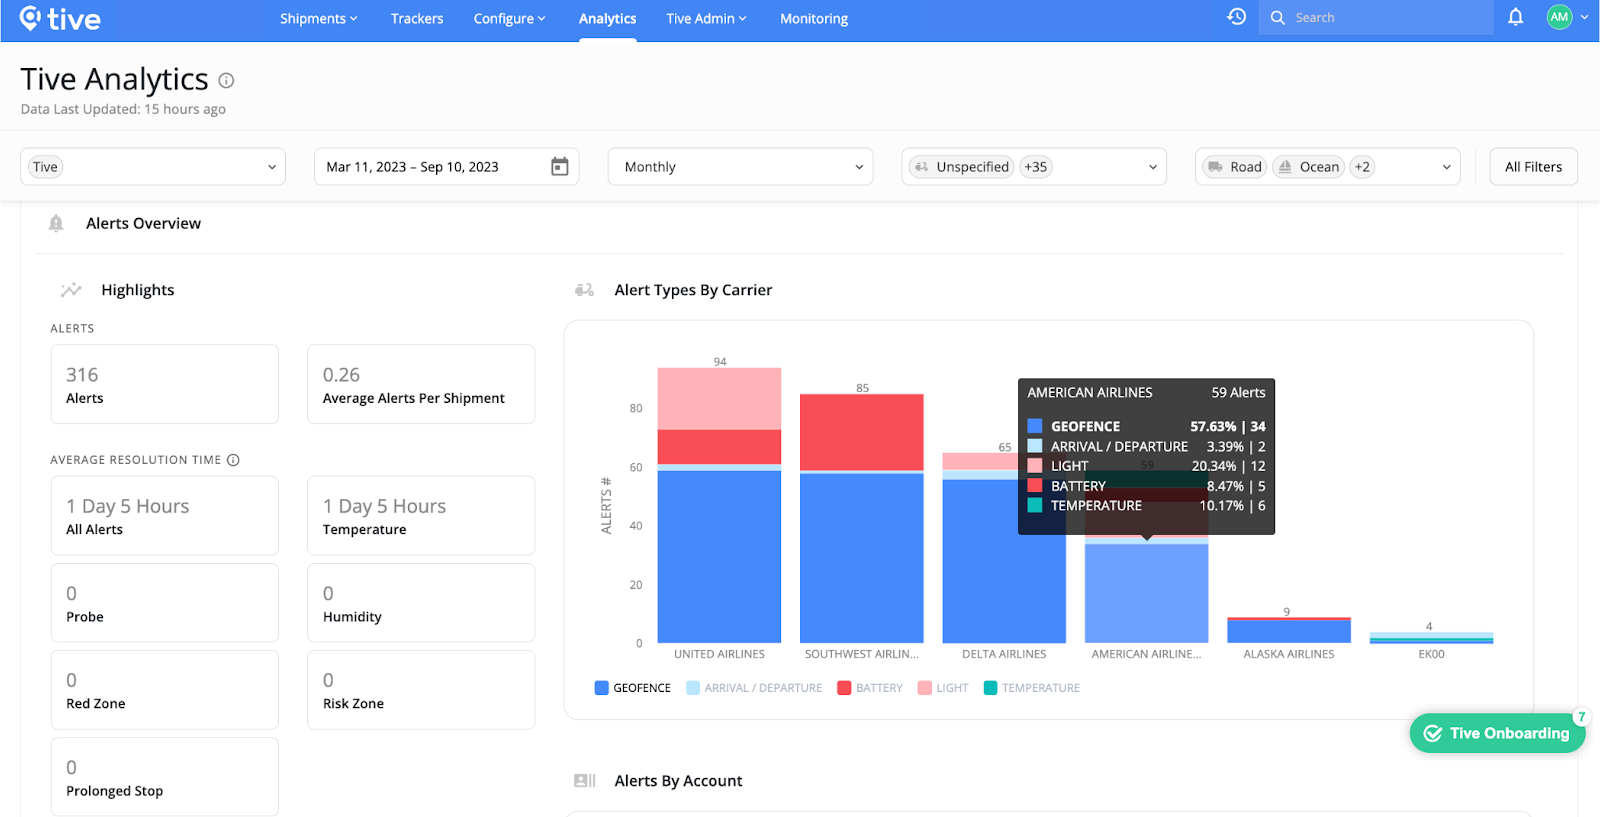Click the Prolonged Stop card
The height and width of the screenshot is (817, 1600).
165,777
